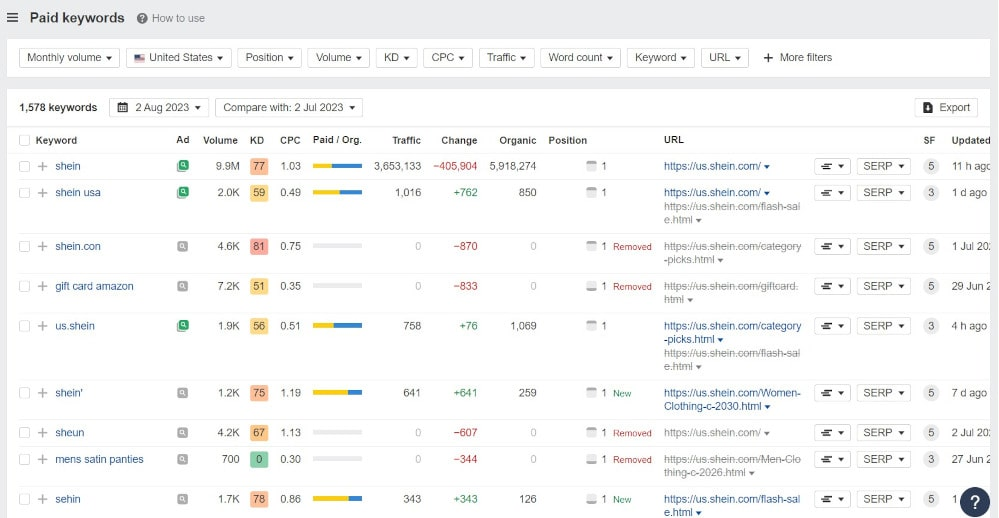
Task: Open the hamburger menu beside Paid keywords
Action: coord(12,18)
